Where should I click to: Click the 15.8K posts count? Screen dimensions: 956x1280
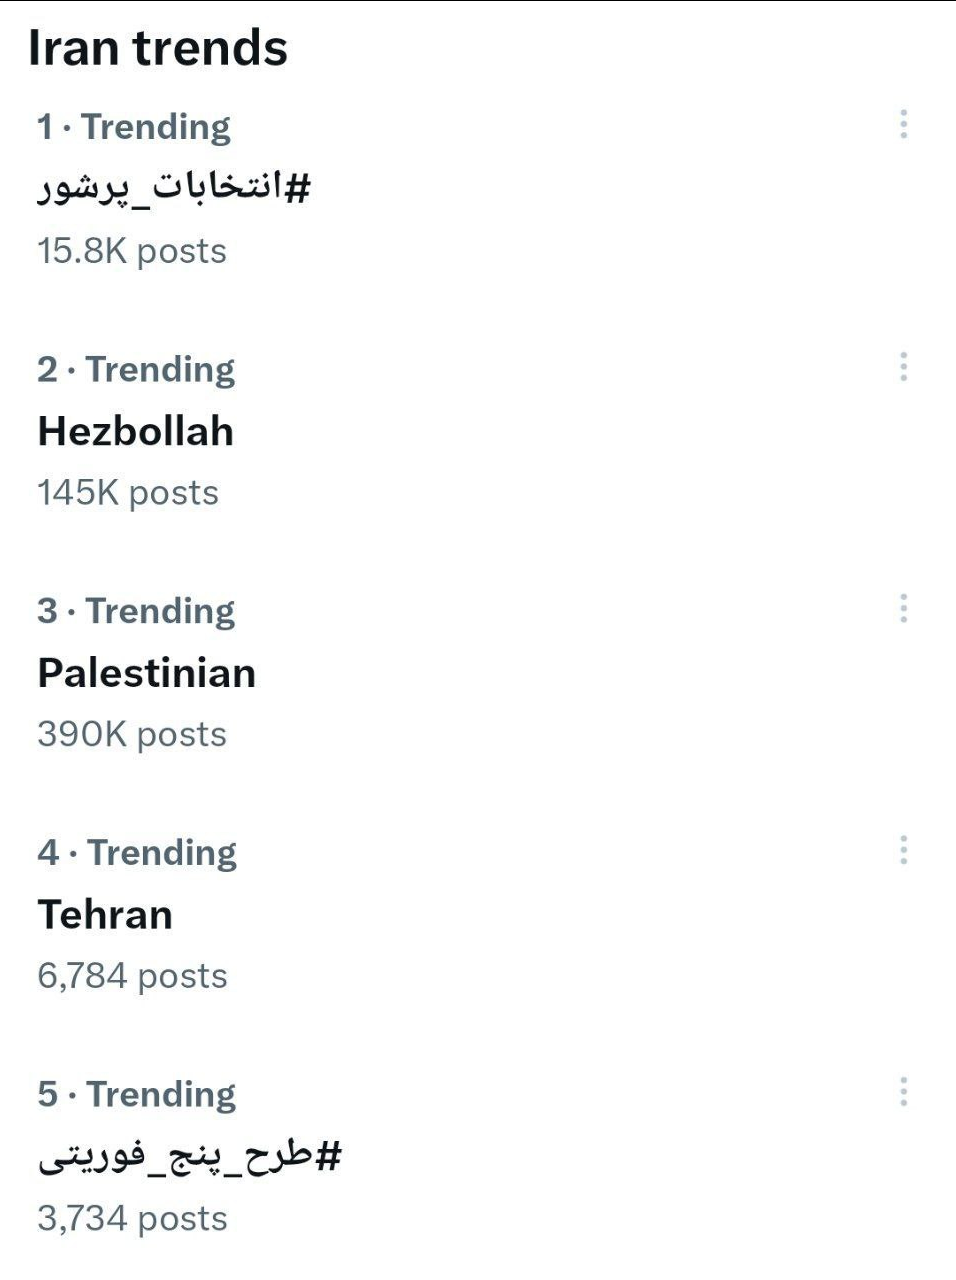pyautogui.click(x=132, y=251)
